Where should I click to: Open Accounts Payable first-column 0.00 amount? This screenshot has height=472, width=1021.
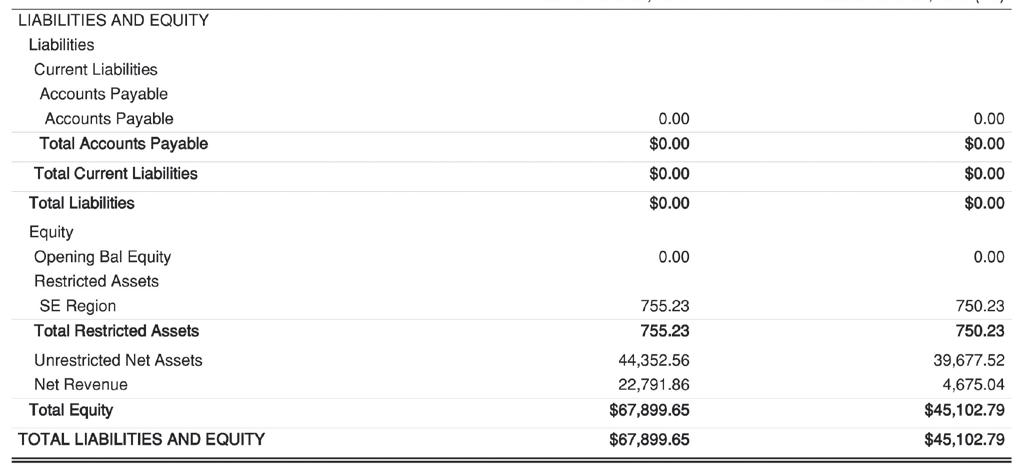point(673,118)
